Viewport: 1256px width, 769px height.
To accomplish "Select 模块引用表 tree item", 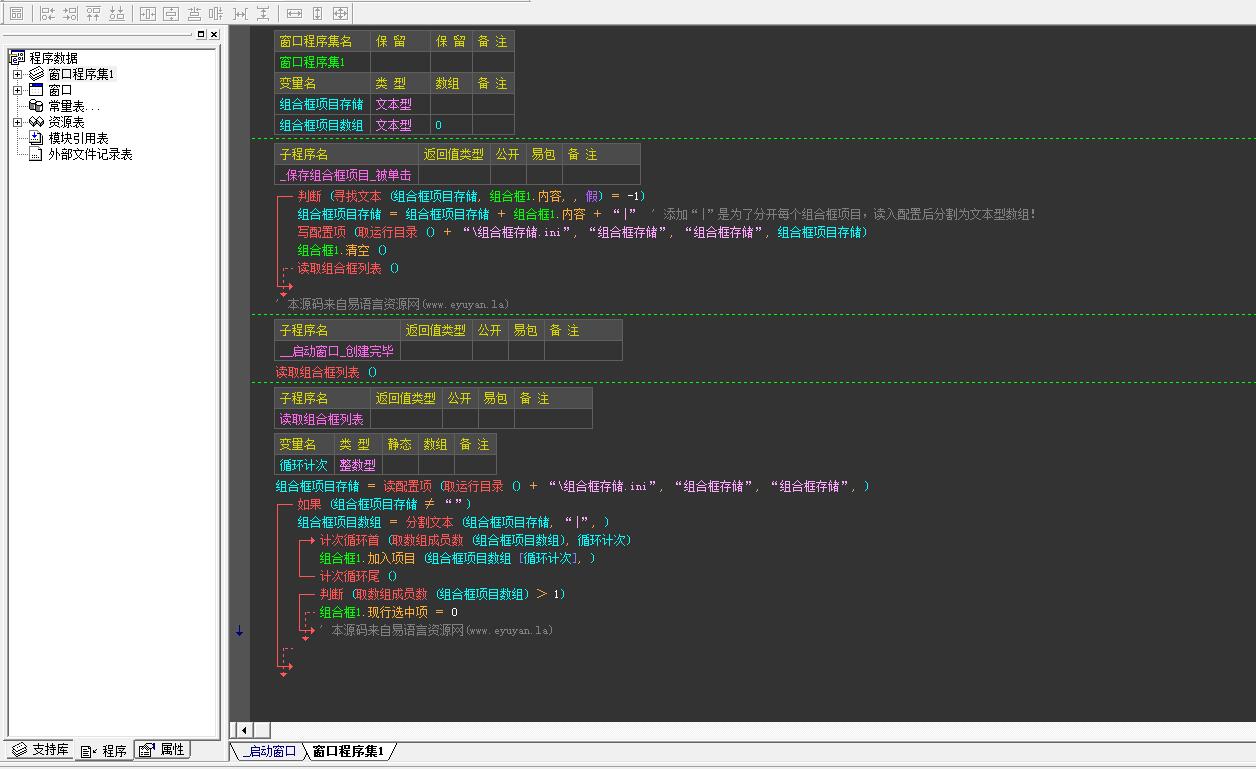I will 78,138.
